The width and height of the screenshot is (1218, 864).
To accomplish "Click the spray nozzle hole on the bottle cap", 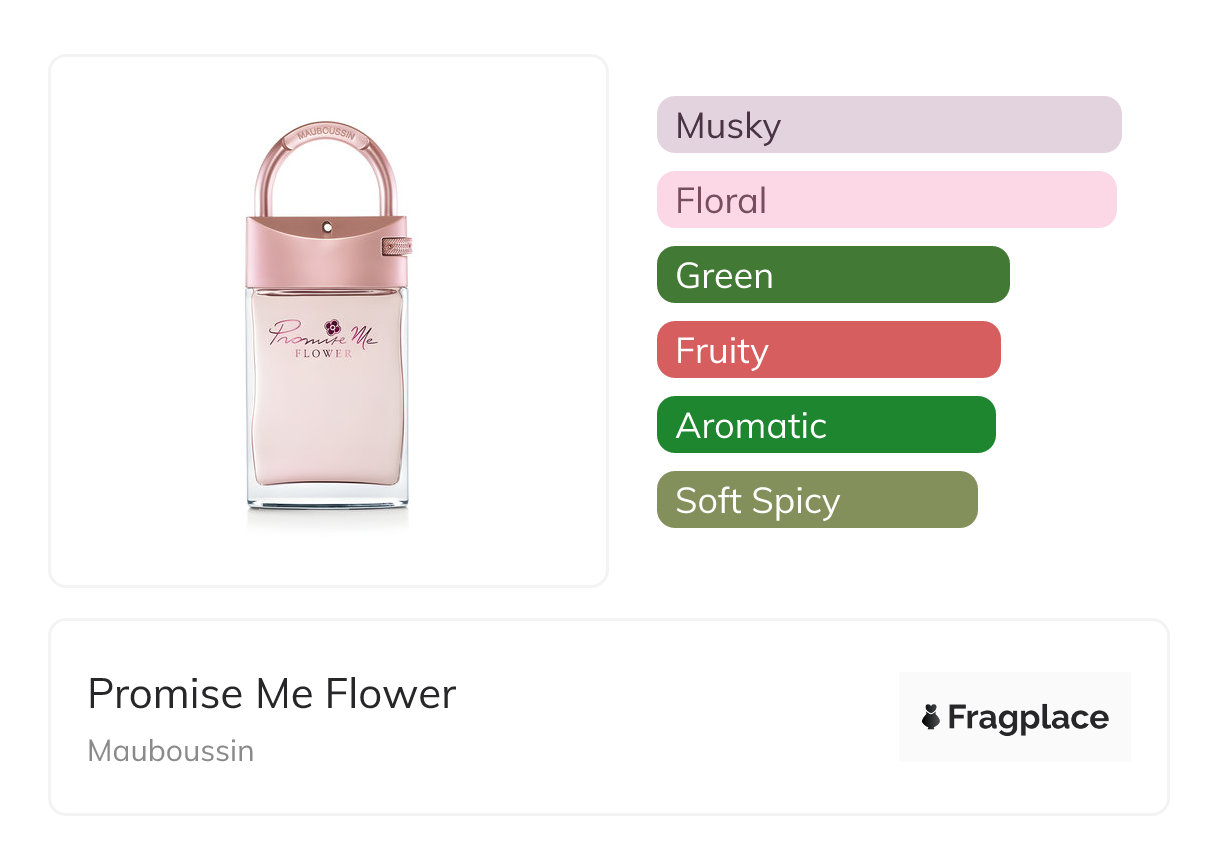I will [x=327, y=228].
